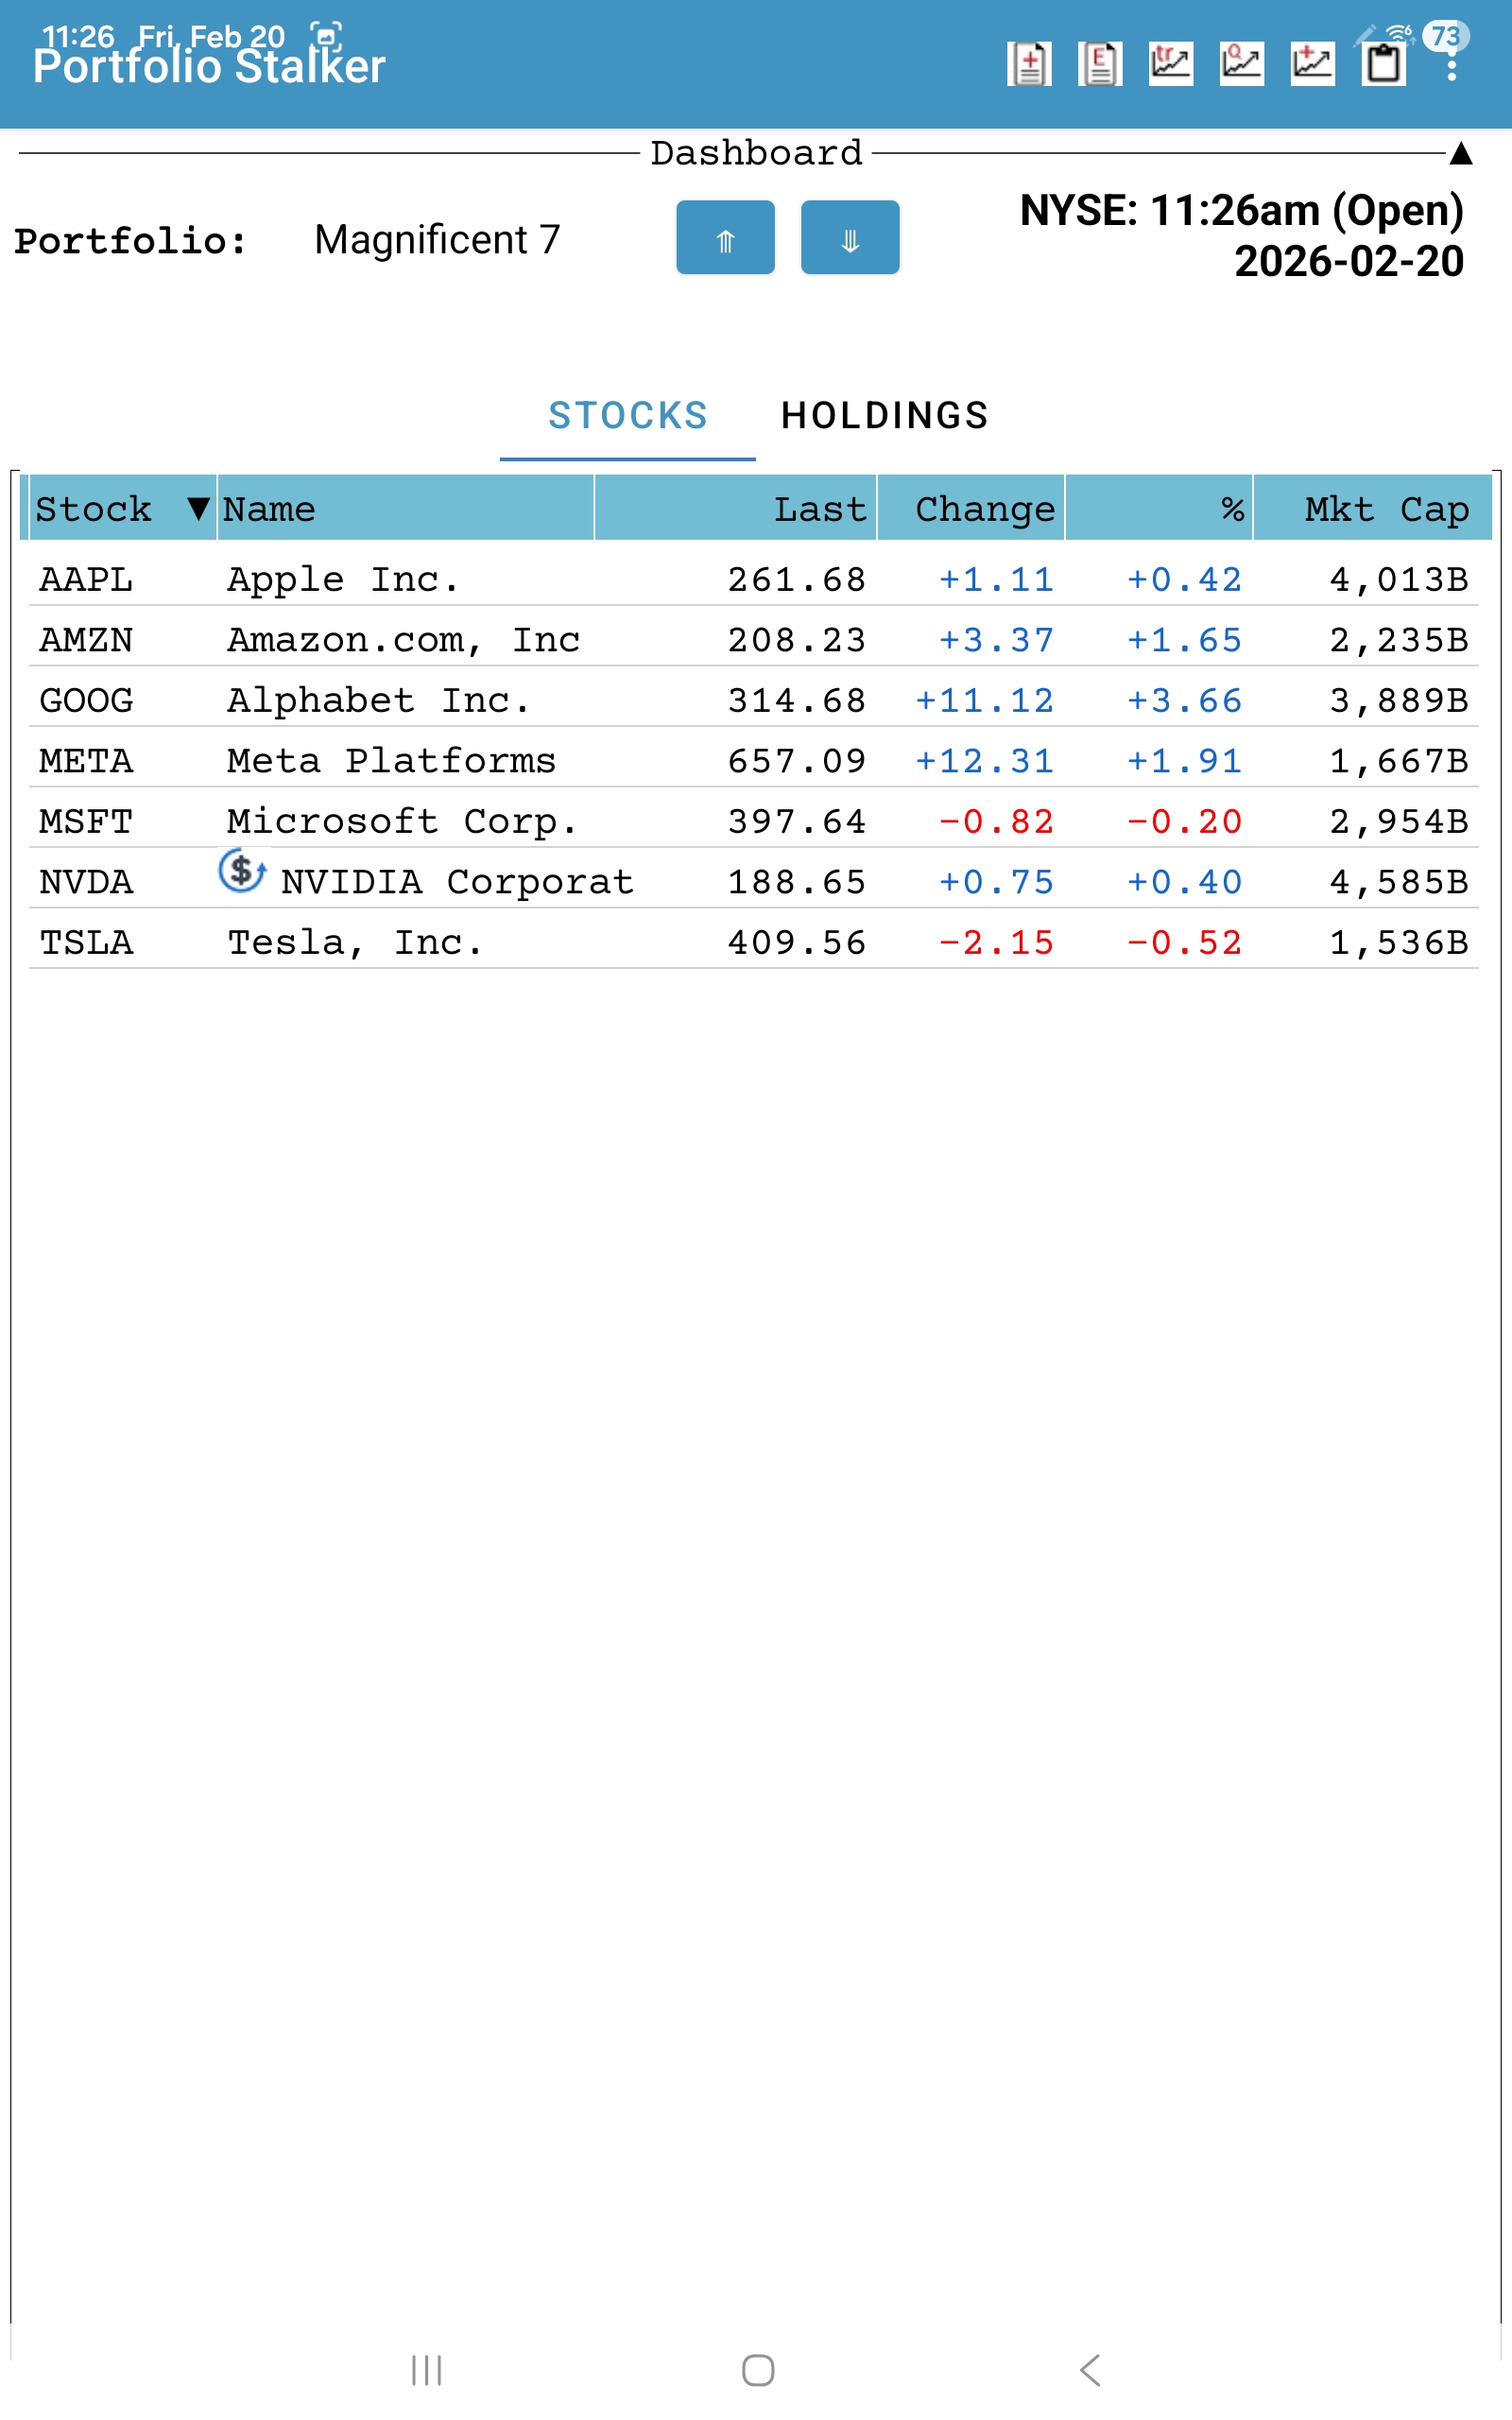
Task: Sort by the Change column header
Action: point(984,509)
